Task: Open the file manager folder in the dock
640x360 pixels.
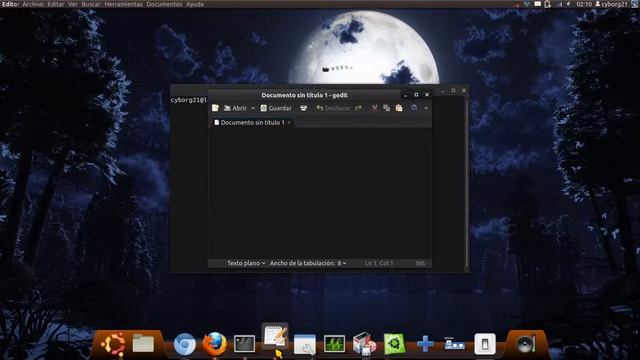Action: [x=143, y=344]
